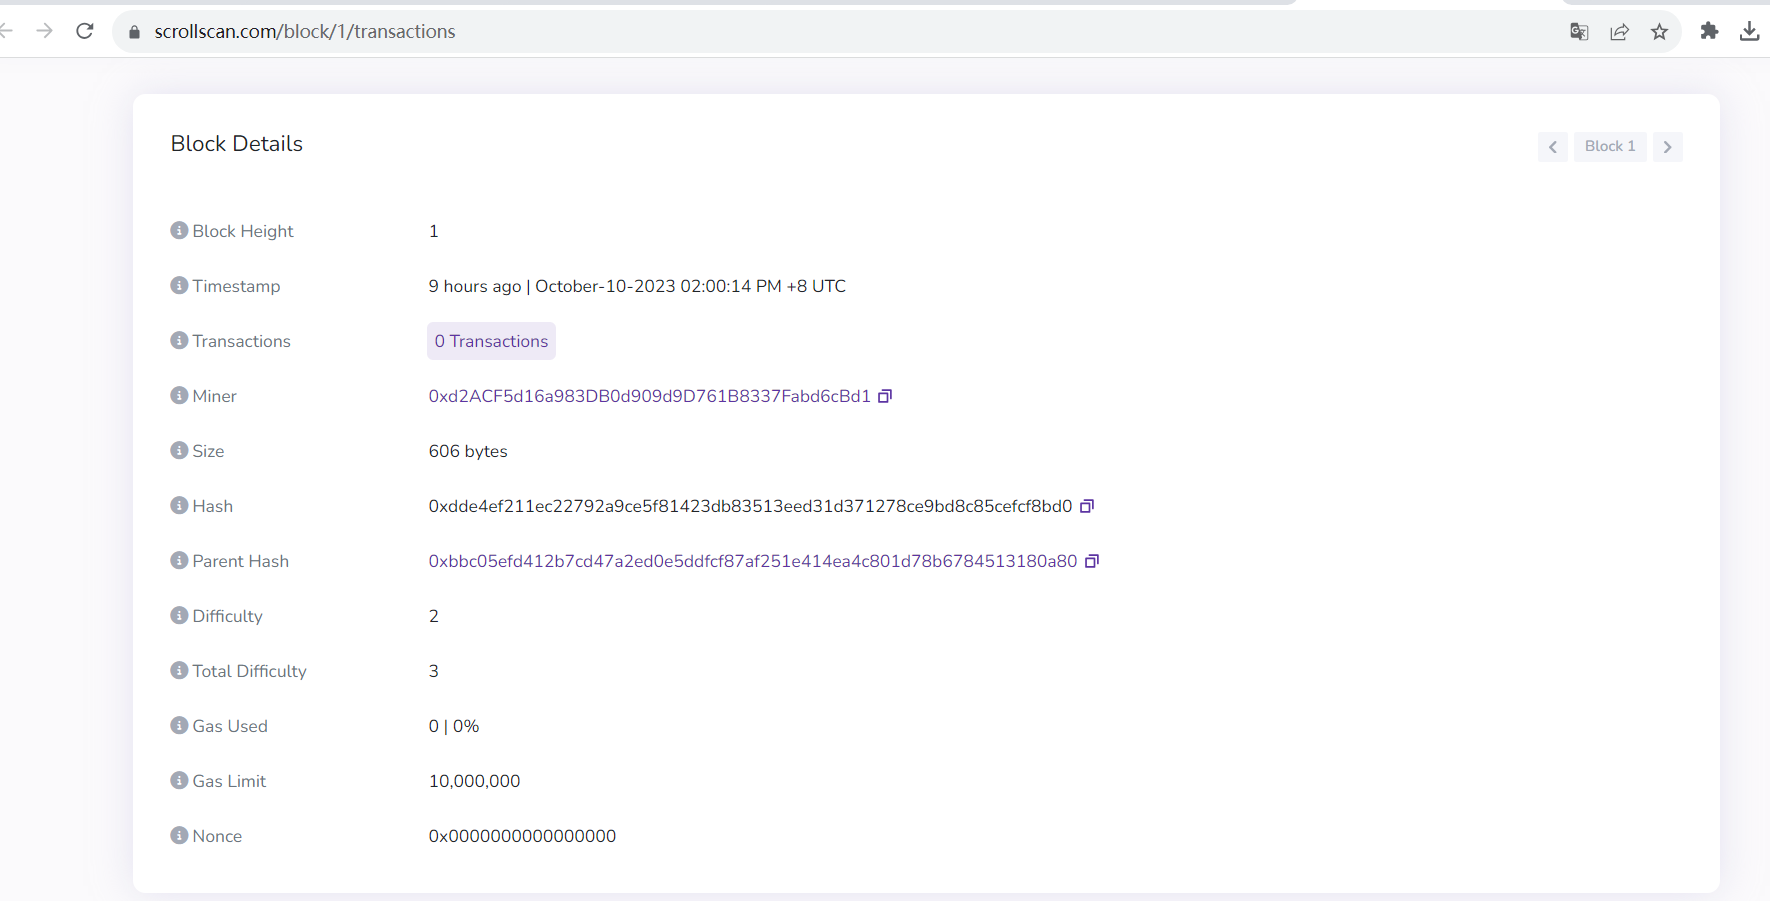
Task: Click the gas limit value 10,000,000
Action: coord(474,781)
